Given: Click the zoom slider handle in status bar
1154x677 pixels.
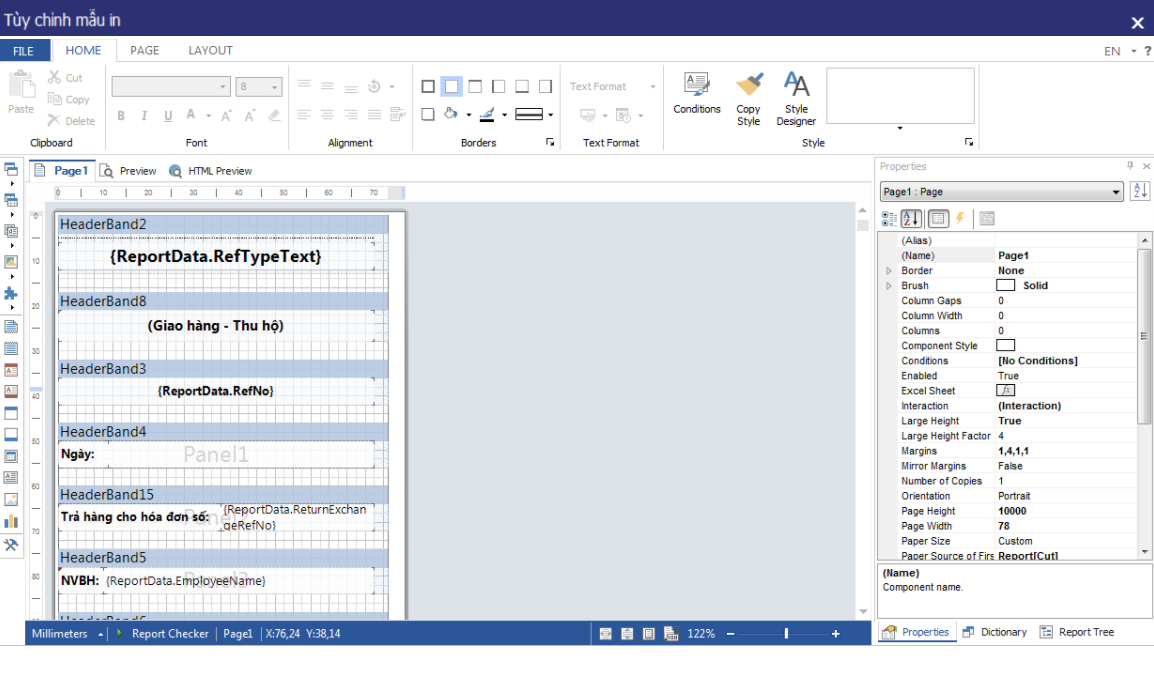Looking at the screenshot, I should tap(787, 634).
